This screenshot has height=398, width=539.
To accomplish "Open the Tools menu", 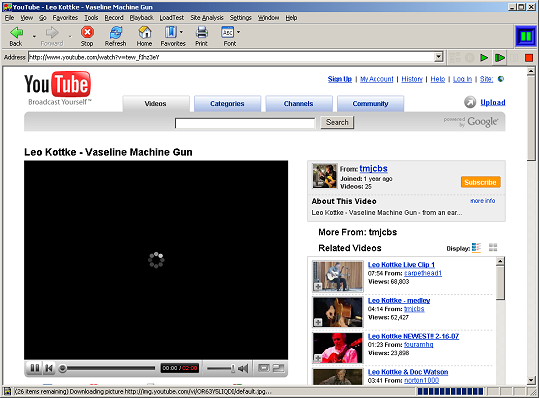I will [x=91, y=18].
